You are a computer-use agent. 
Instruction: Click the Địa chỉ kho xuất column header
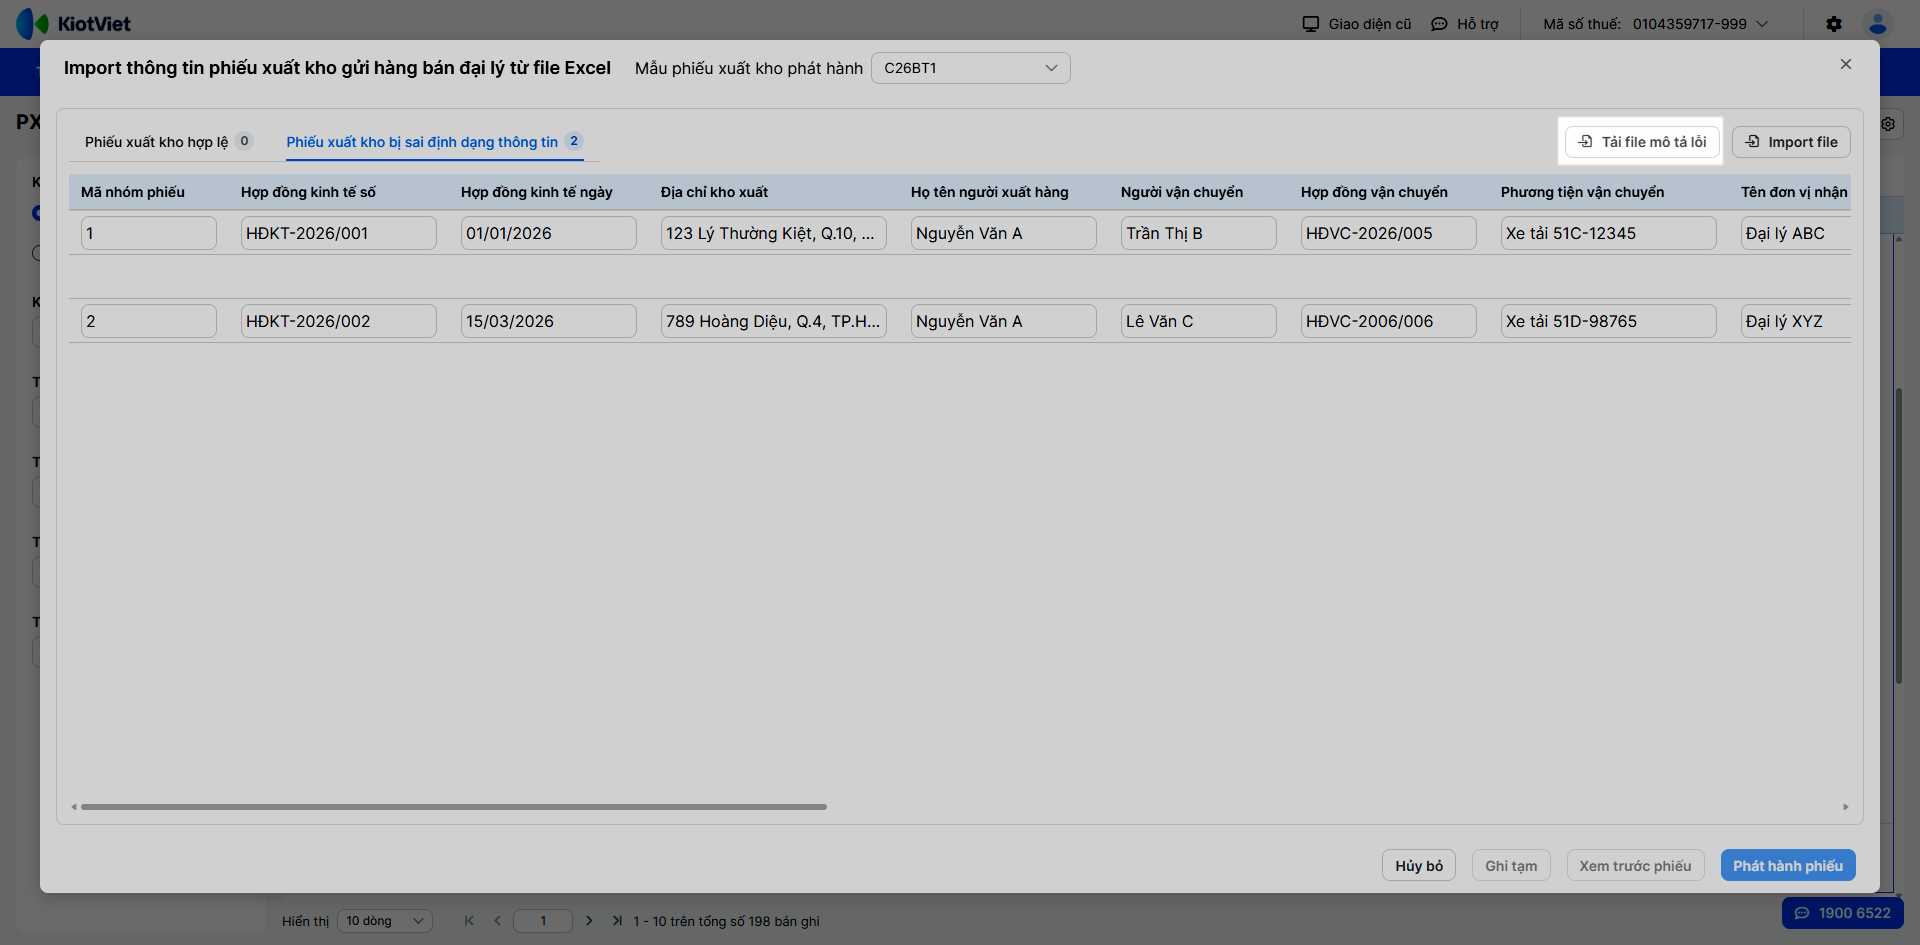[714, 192]
